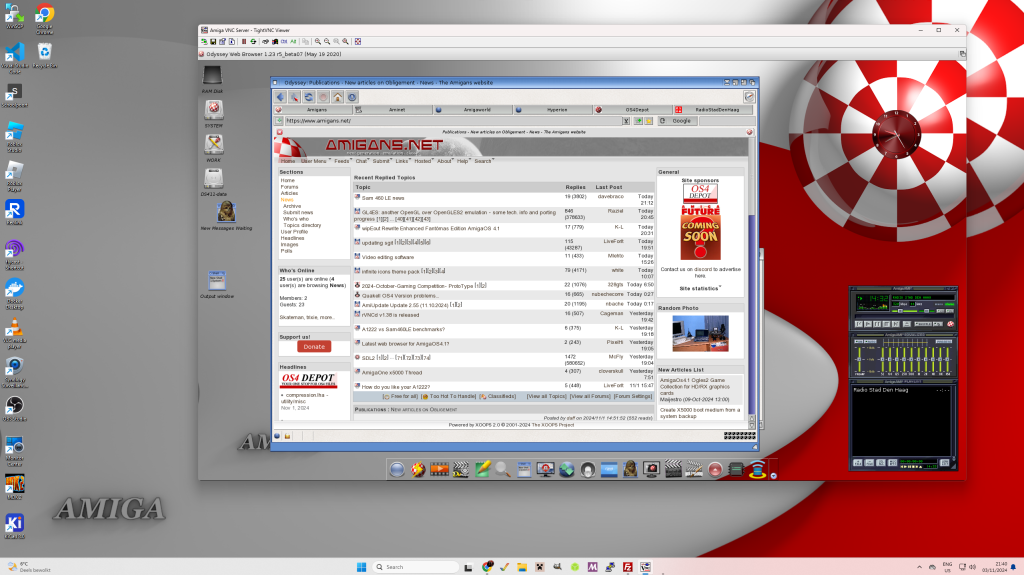Viewport: 1024px width, 575px height.
Task: Launch the magnifying glass dock icon
Action: 503,469
